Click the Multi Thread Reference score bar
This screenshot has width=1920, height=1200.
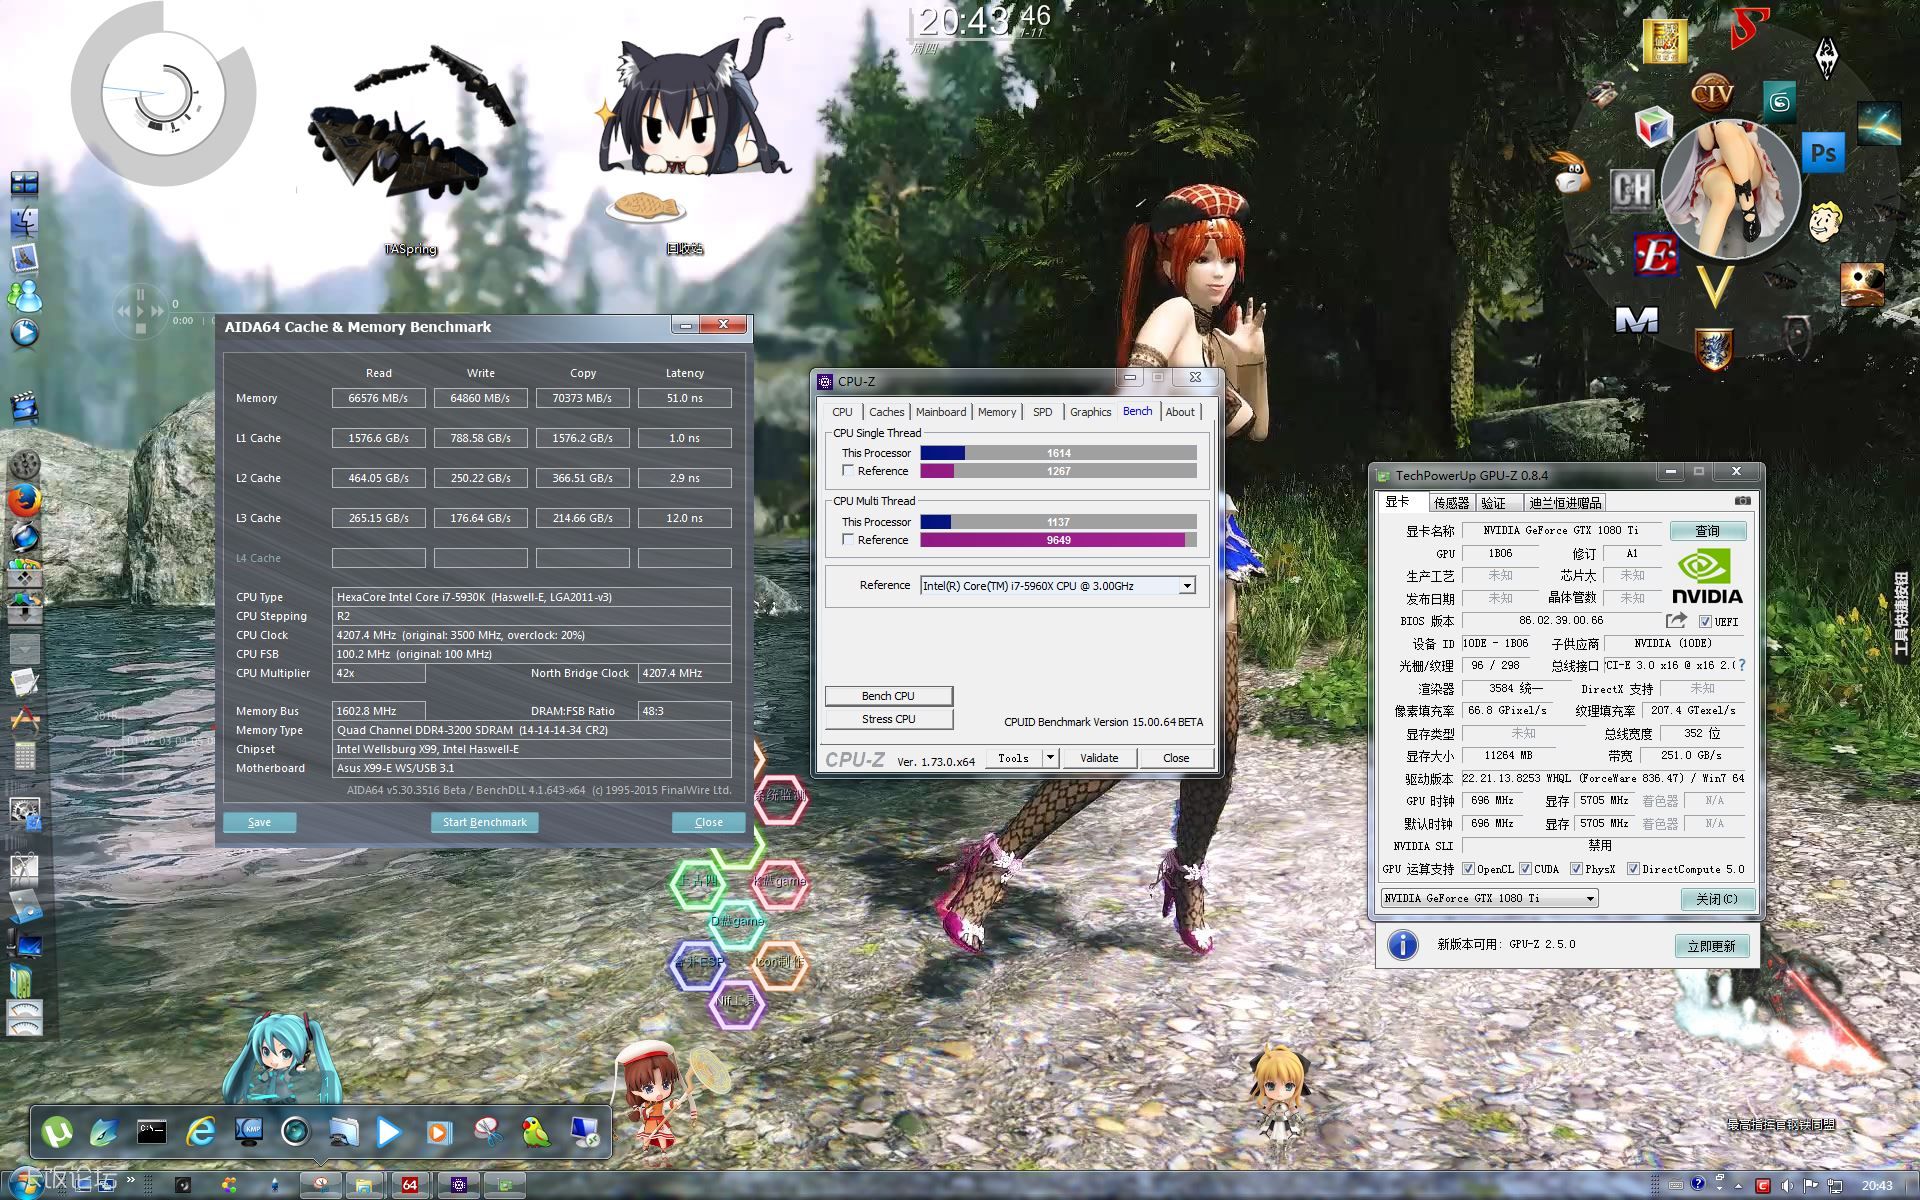pyautogui.click(x=1058, y=540)
